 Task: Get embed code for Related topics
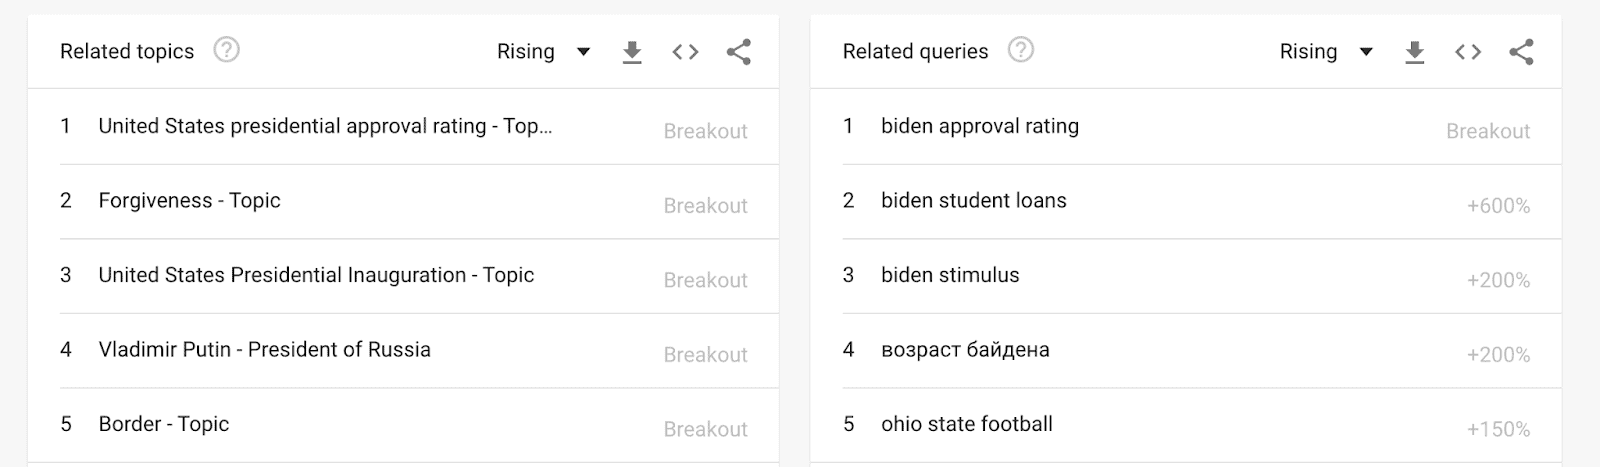(x=685, y=52)
